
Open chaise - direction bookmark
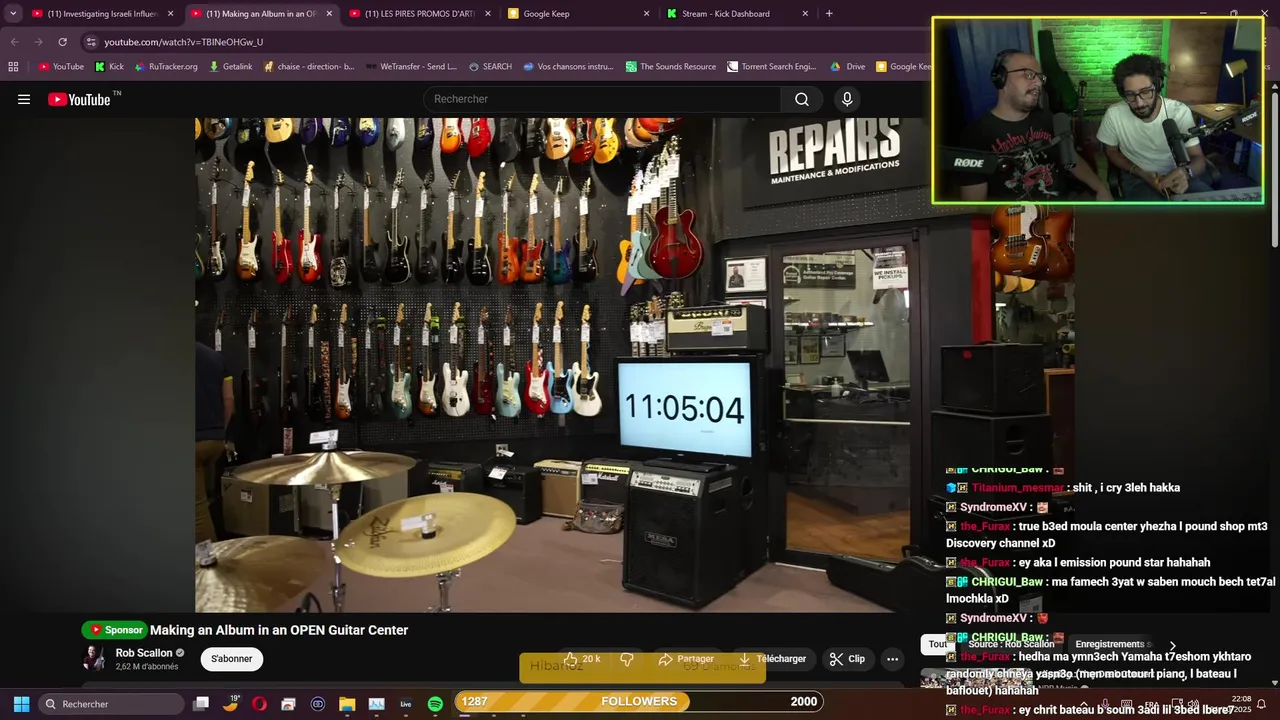308,67
